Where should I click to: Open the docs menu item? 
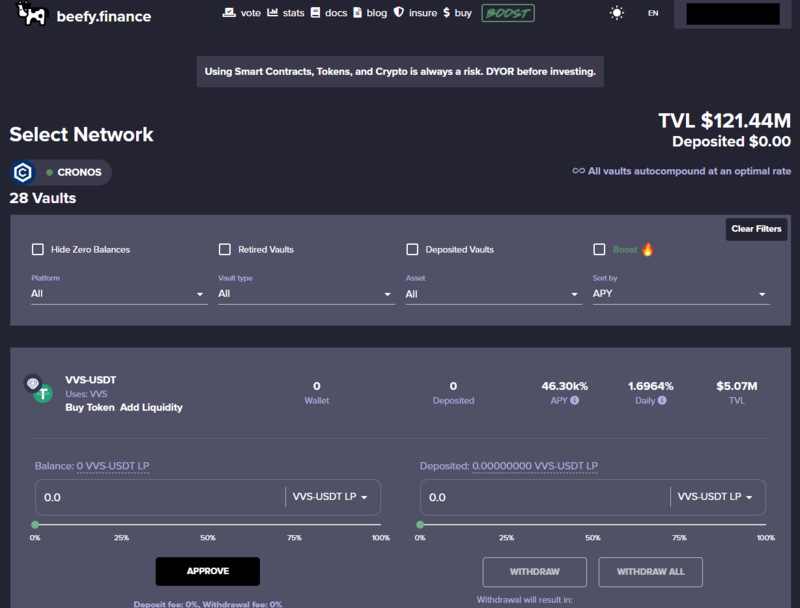(x=336, y=13)
